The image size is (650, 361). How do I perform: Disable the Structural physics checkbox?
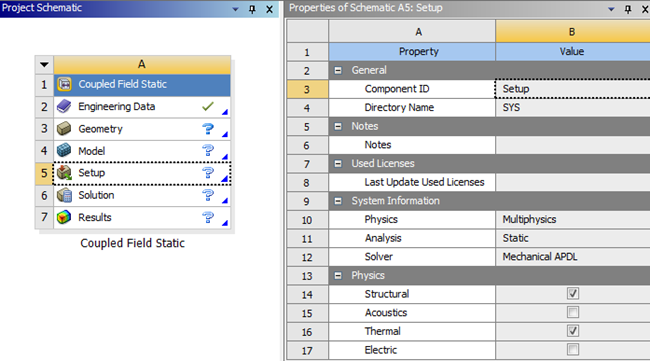coord(573,294)
